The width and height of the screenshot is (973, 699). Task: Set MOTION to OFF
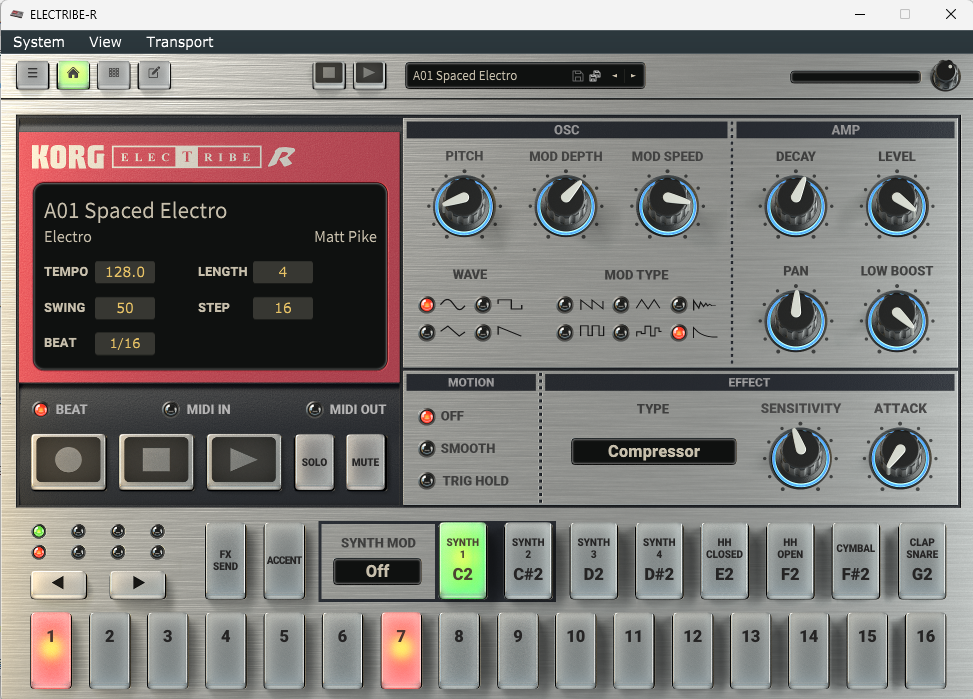click(427, 416)
